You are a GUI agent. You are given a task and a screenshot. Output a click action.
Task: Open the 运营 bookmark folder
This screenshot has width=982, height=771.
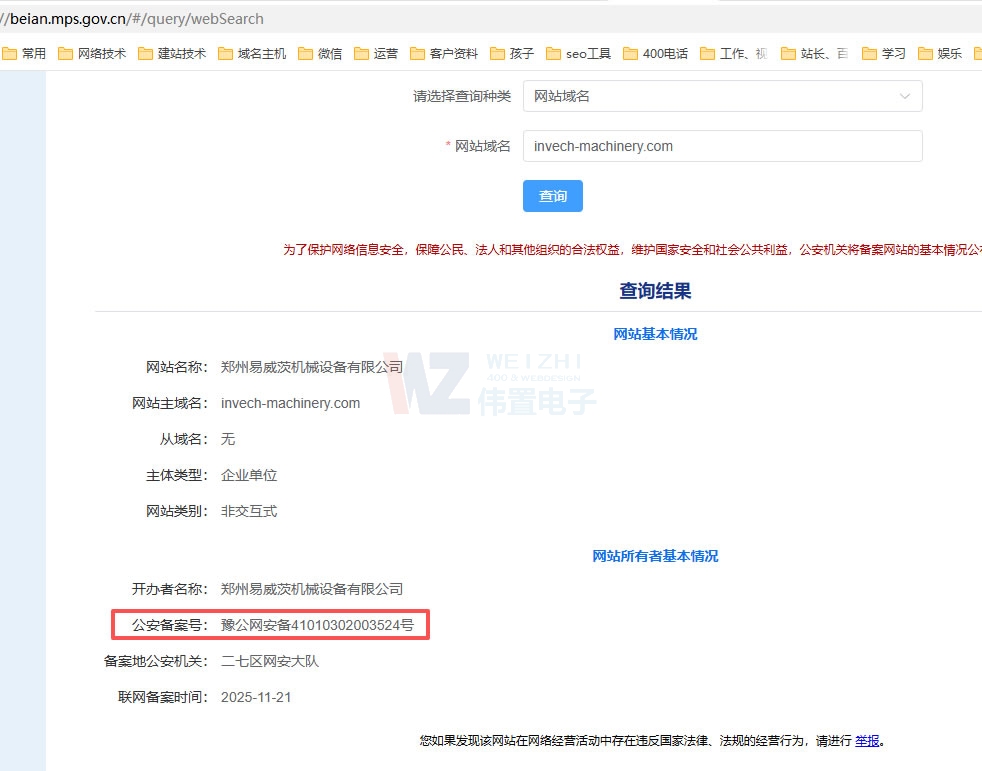pyautogui.click(x=377, y=54)
